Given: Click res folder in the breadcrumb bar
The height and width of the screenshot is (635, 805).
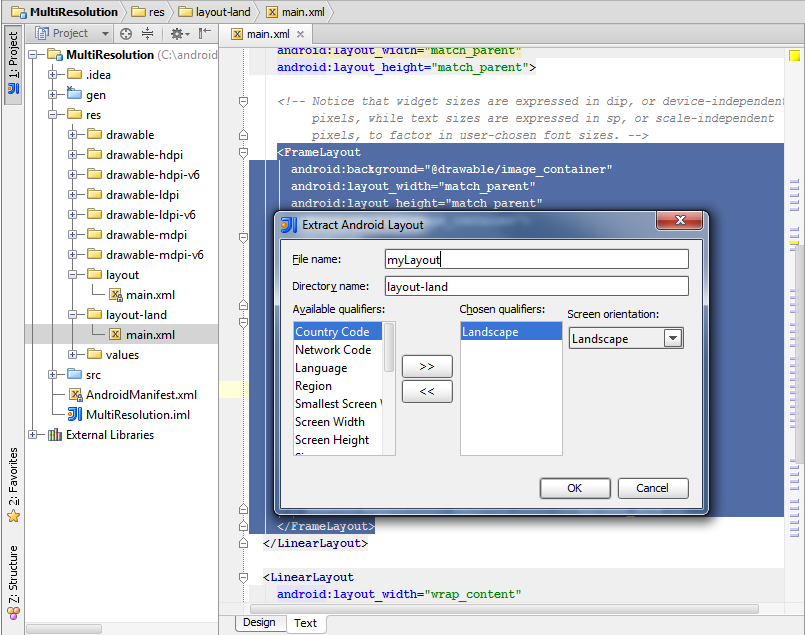Looking at the screenshot, I should click(148, 12).
